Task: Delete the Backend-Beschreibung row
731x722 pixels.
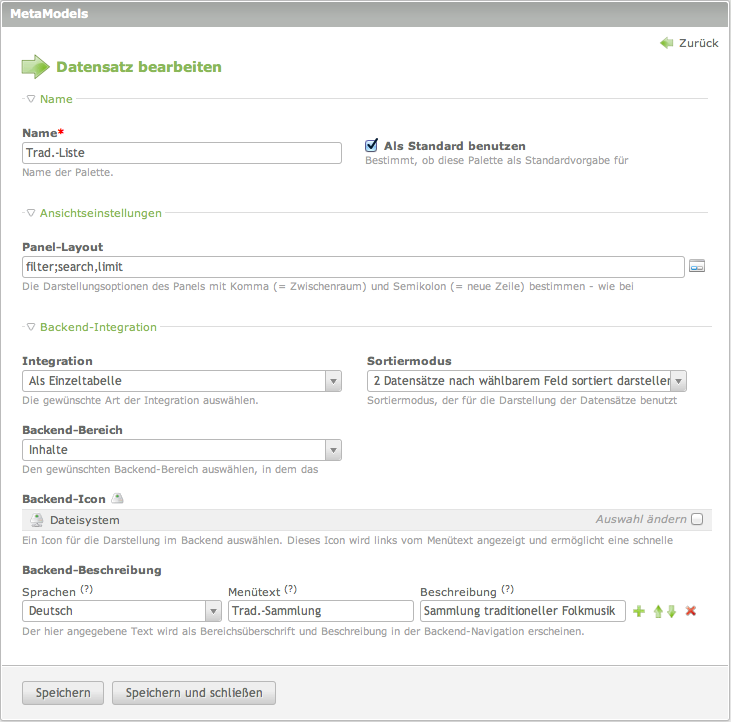Action: tap(690, 611)
